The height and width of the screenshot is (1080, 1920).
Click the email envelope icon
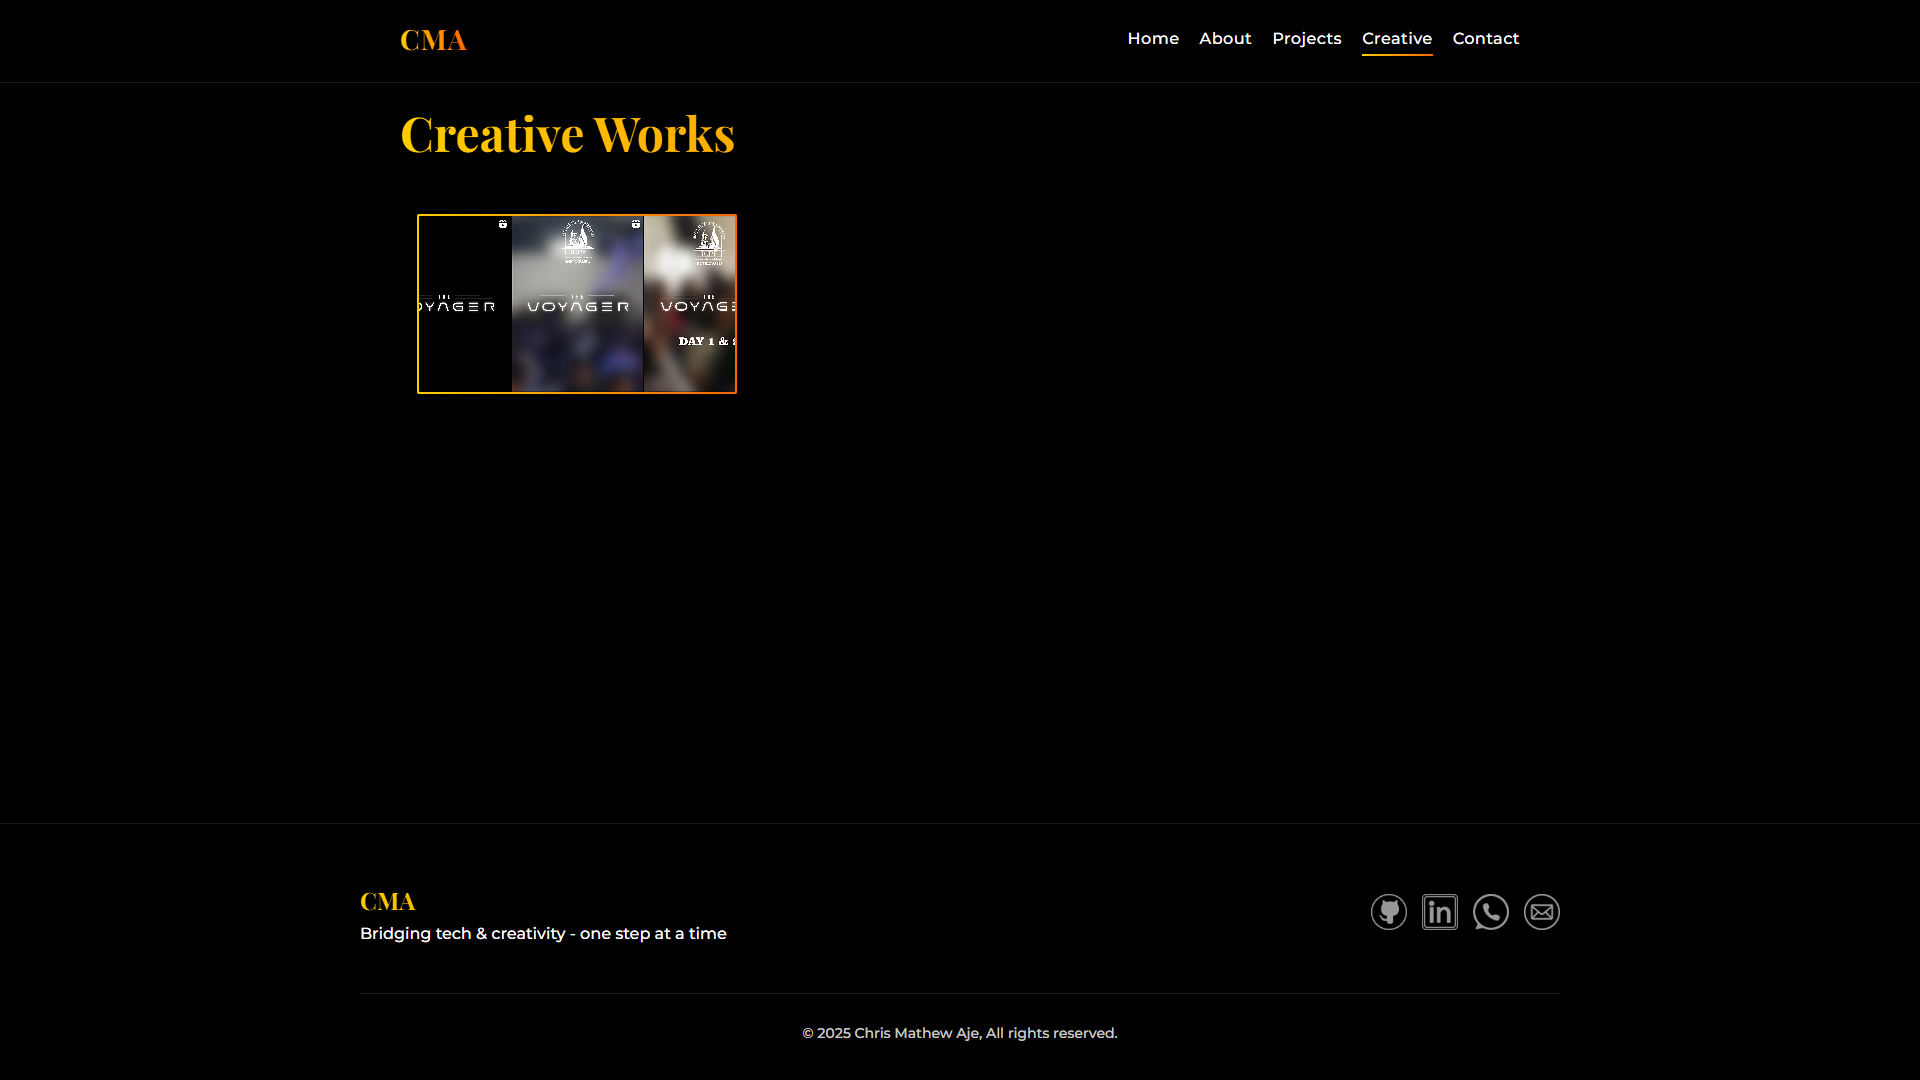[1541, 912]
